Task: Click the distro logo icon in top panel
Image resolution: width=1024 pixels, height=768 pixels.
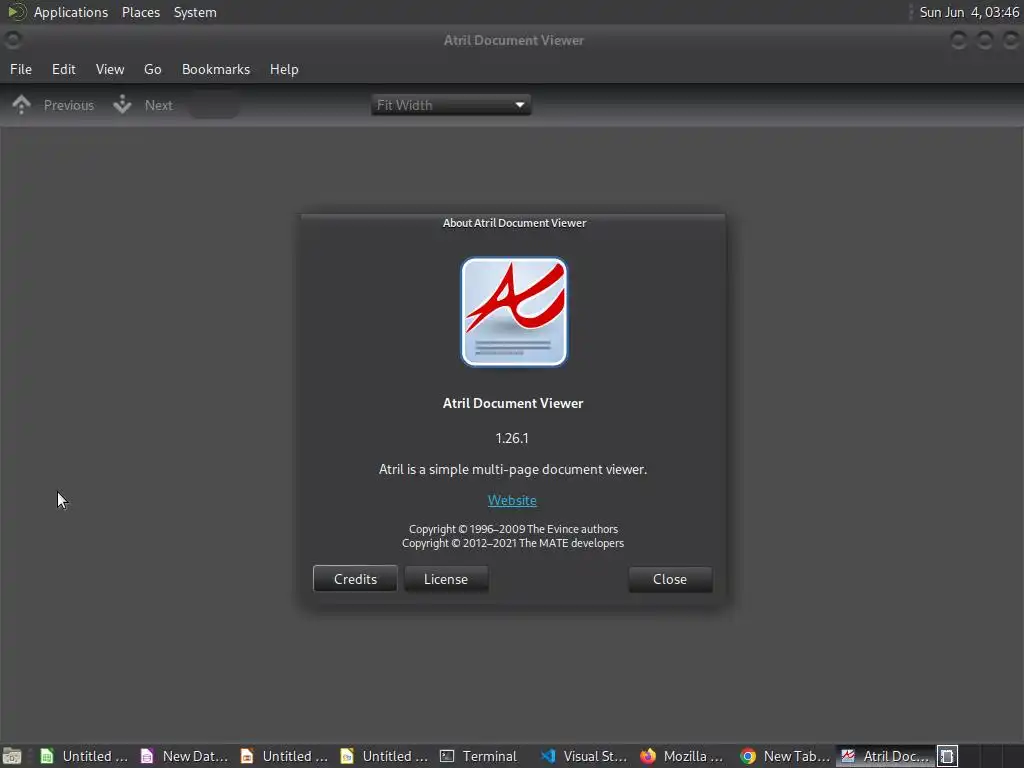Action: click(16, 12)
